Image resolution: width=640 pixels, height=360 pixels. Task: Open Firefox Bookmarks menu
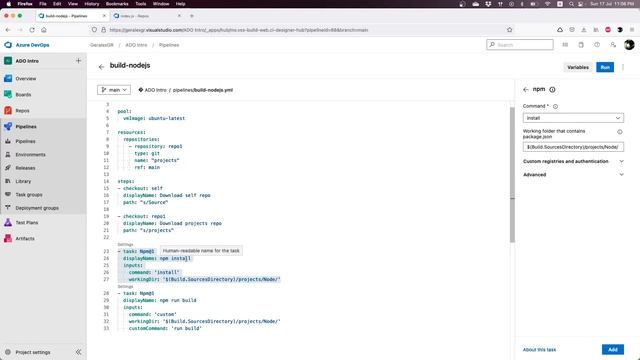click(x=117, y=4)
